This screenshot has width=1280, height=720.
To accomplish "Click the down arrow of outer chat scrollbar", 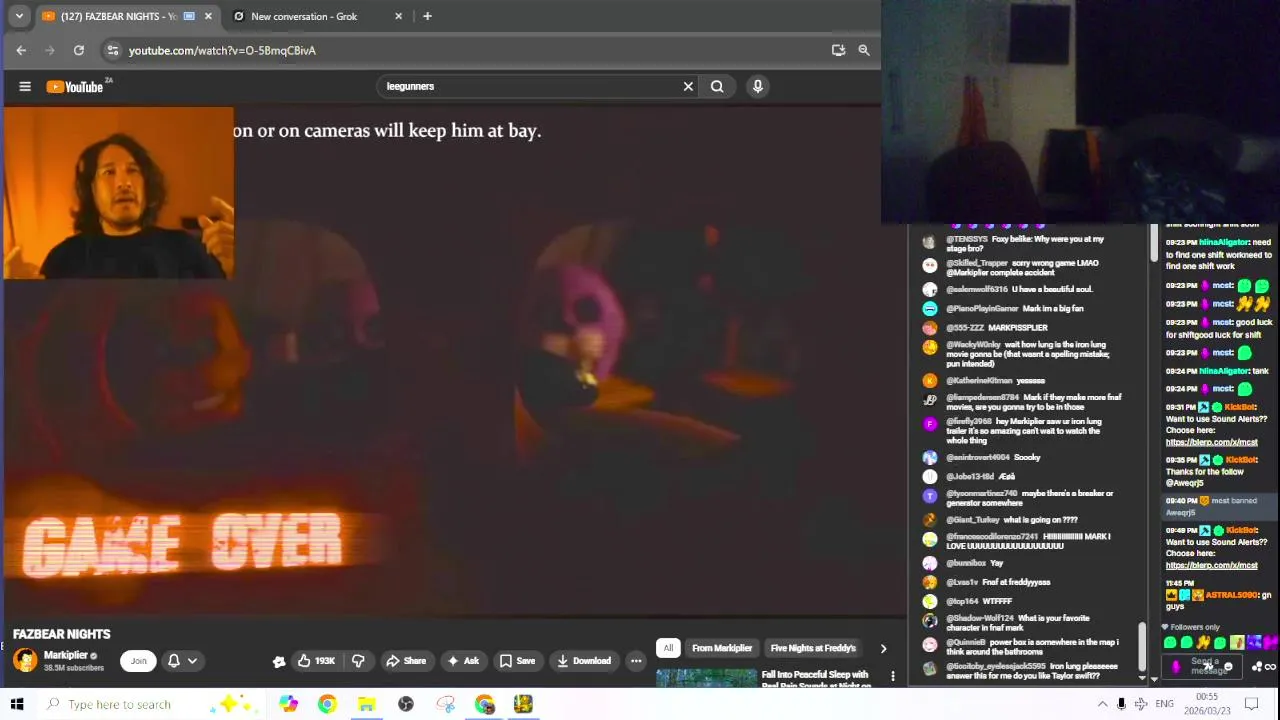I will click(1154, 679).
